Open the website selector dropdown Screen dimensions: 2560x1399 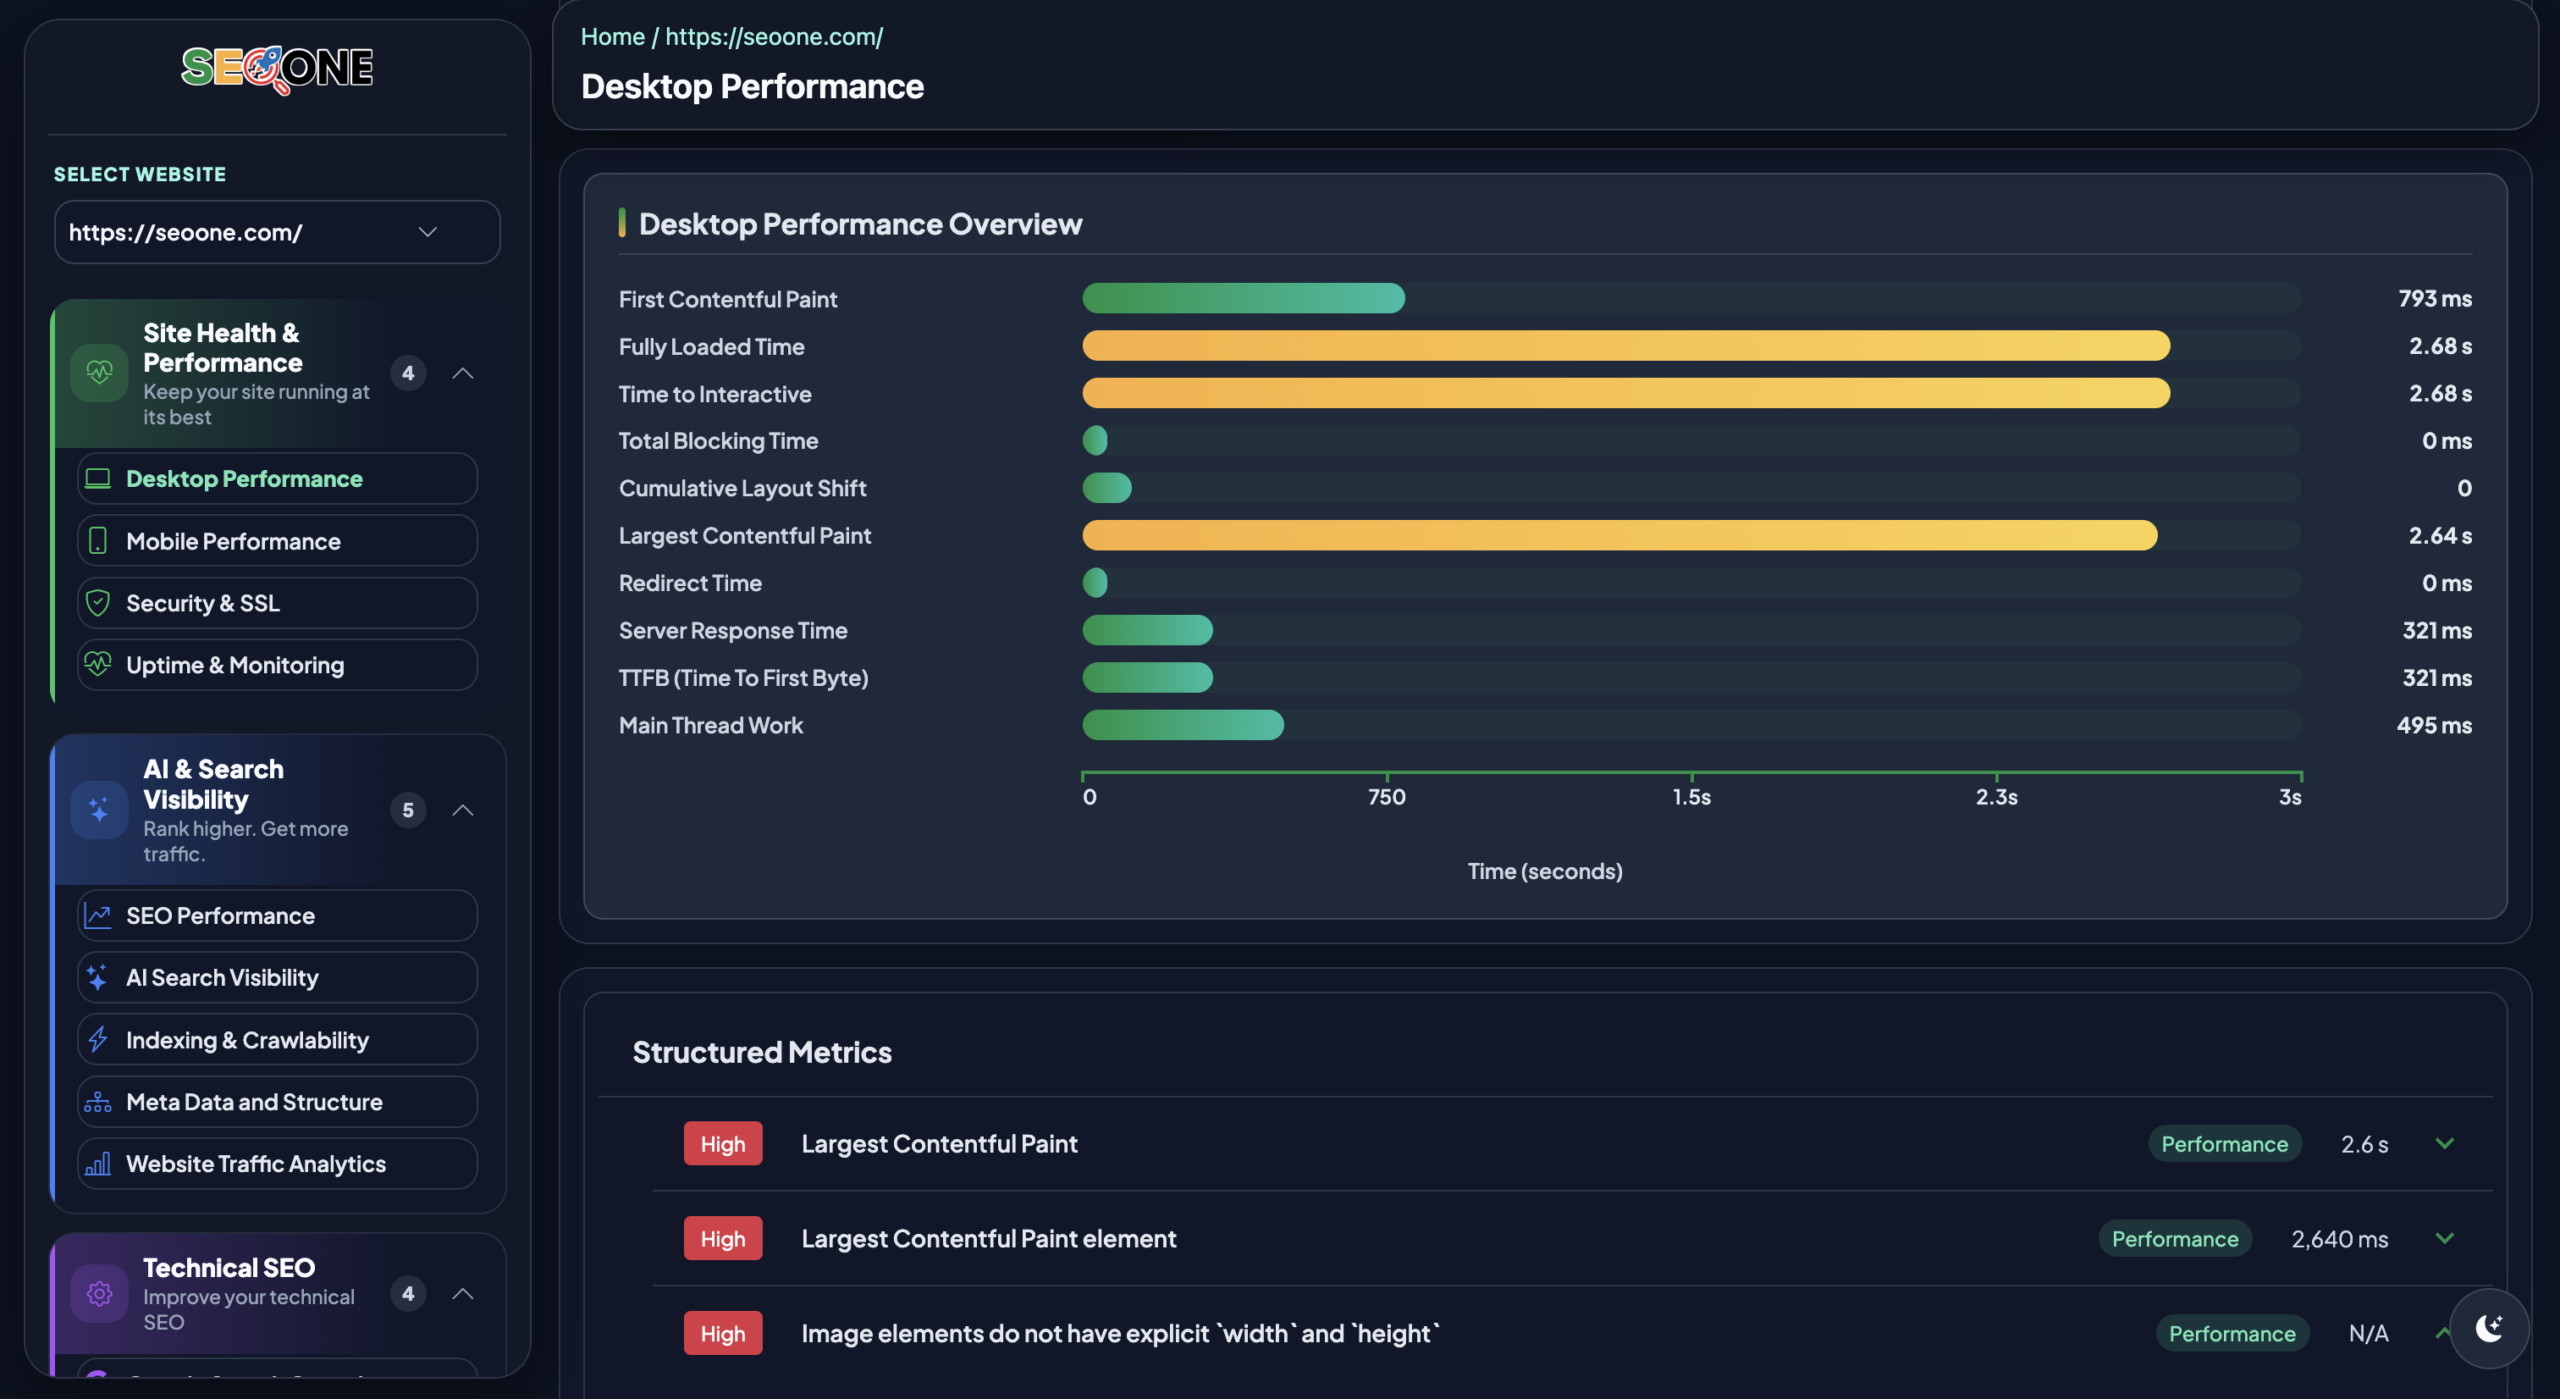[277, 232]
